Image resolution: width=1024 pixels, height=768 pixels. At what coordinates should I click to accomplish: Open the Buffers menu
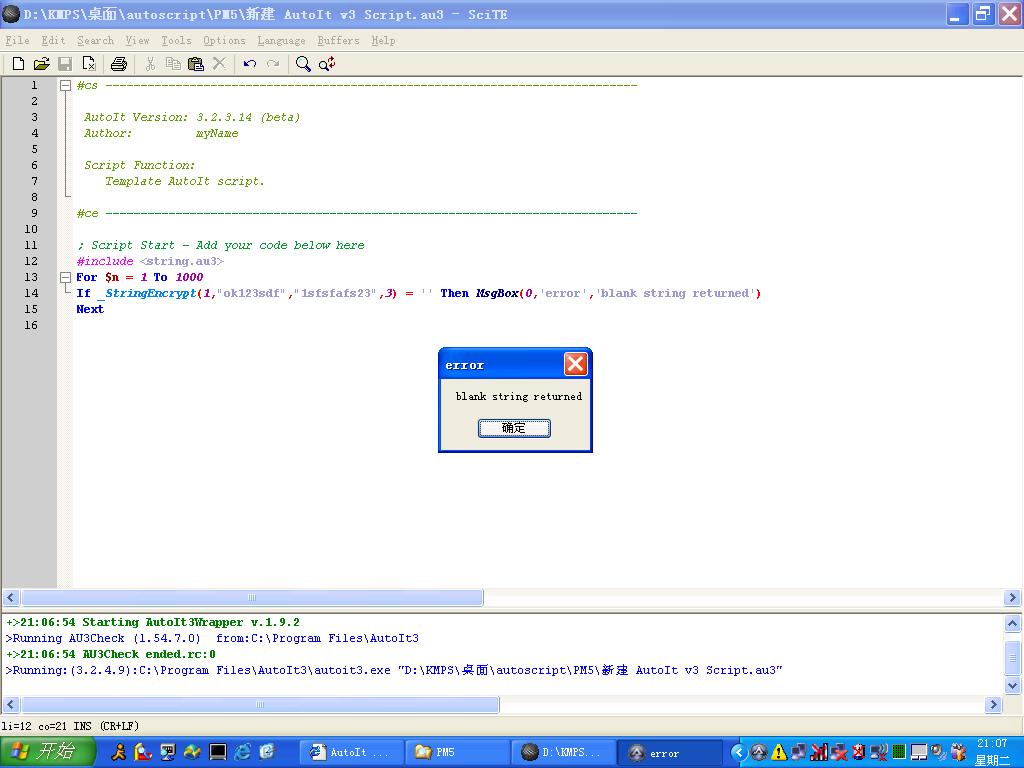[338, 41]
